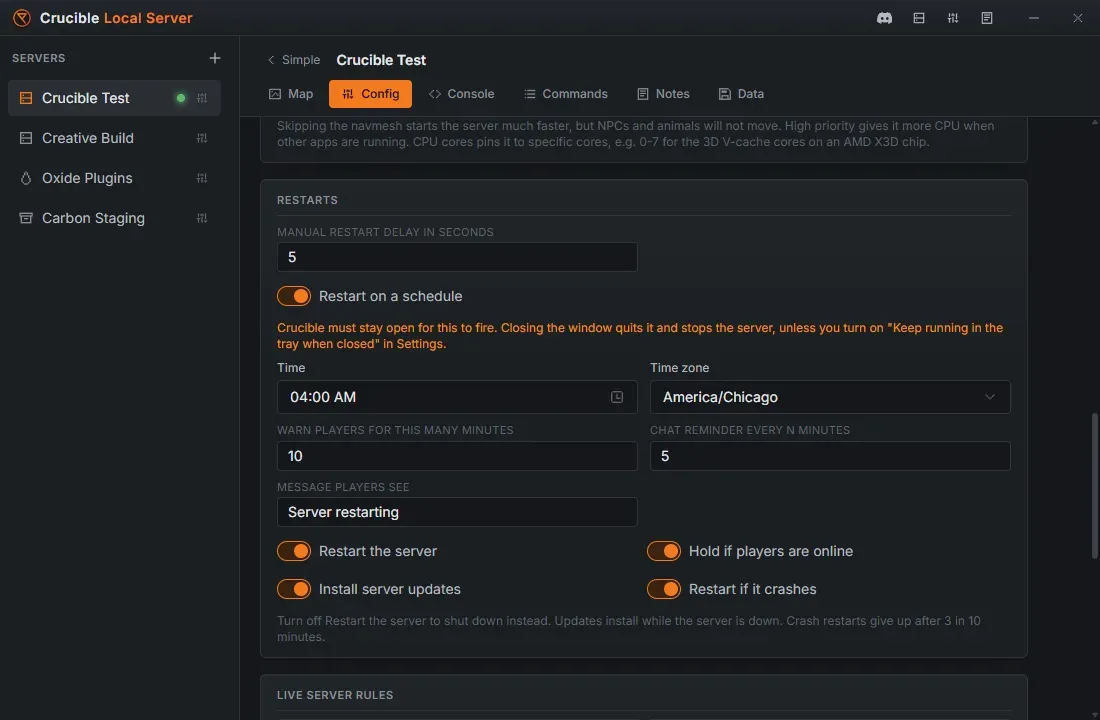The height and width of the screenshot is (720, 1100).
Task: Click the LIVE SERVER RULES heading
Action: (x=335, y=695)
